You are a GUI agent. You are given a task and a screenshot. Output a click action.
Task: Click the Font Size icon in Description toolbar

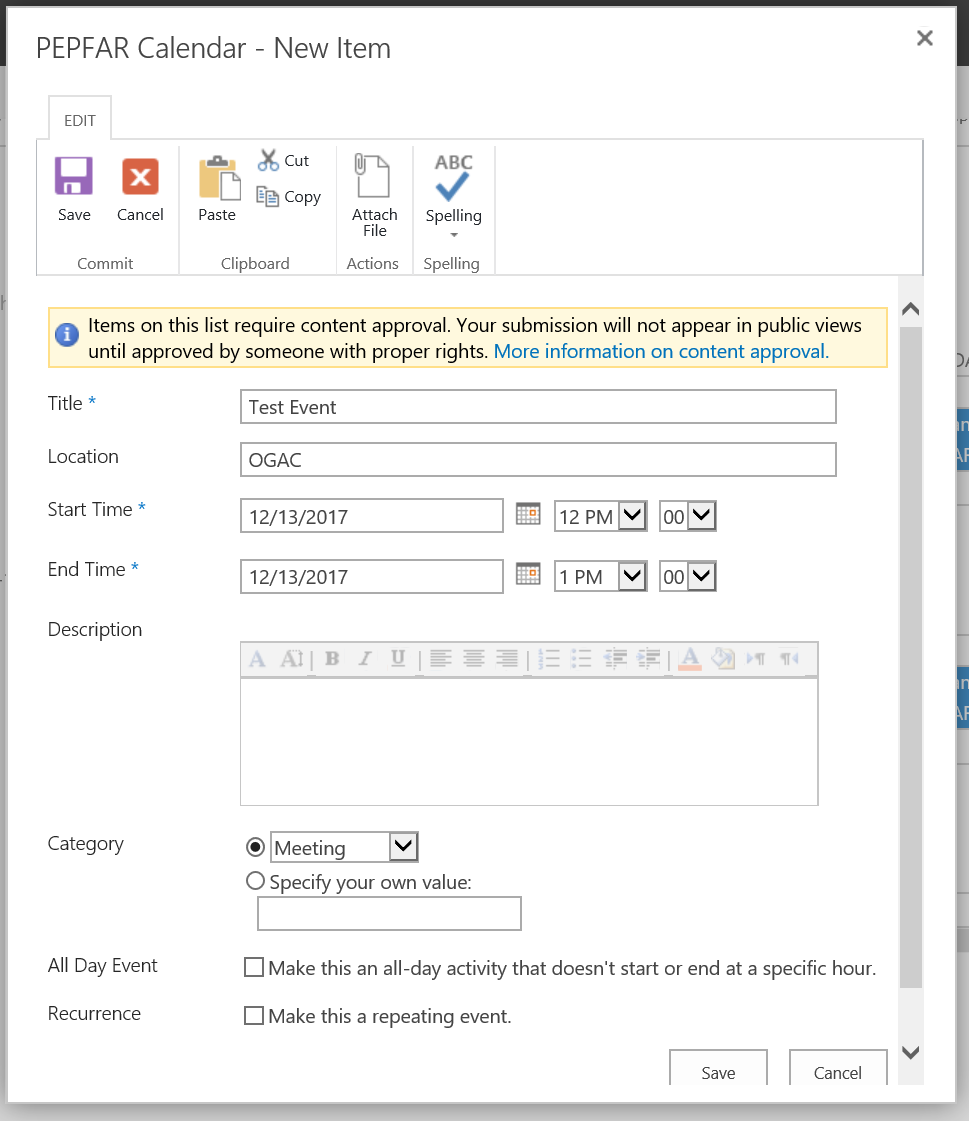(x=292, y=658)
